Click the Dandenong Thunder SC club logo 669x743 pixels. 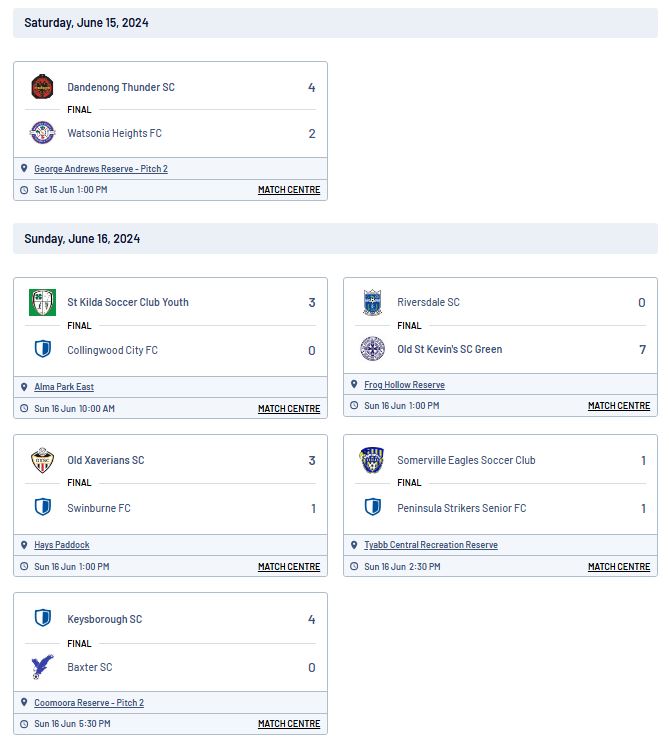coord(42,87)
